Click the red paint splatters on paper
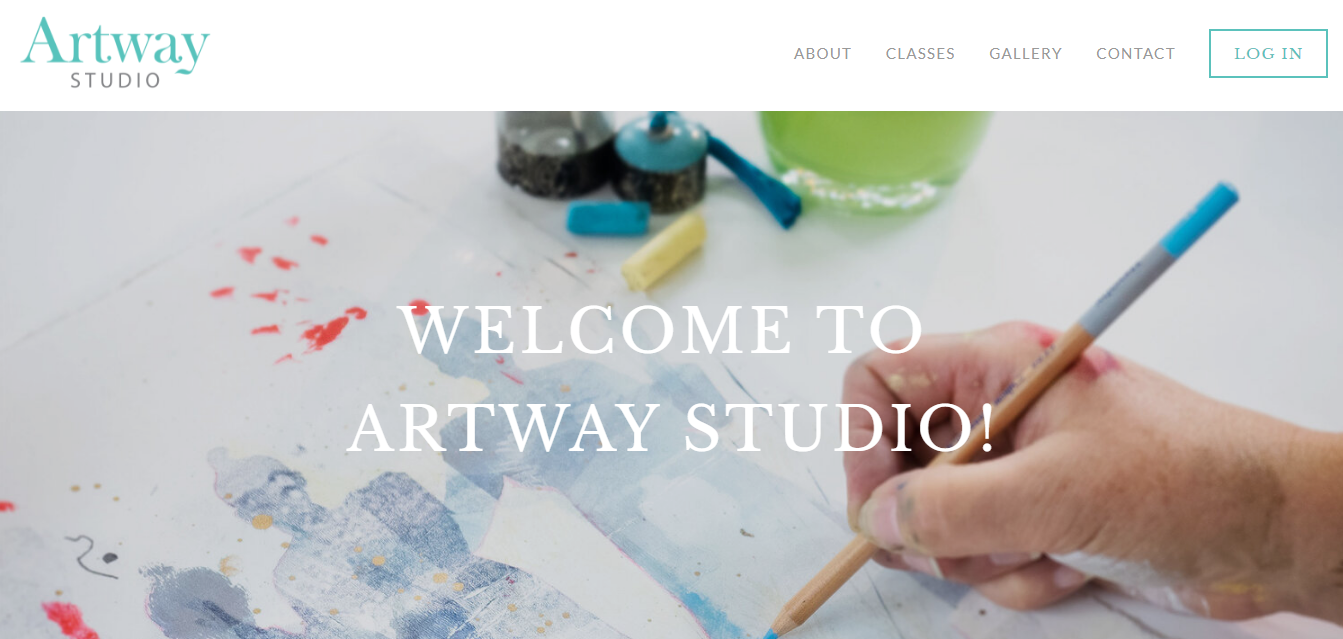Image resolution: width=1343 pixels, height=639 pixels. click(x=290, y=290)
